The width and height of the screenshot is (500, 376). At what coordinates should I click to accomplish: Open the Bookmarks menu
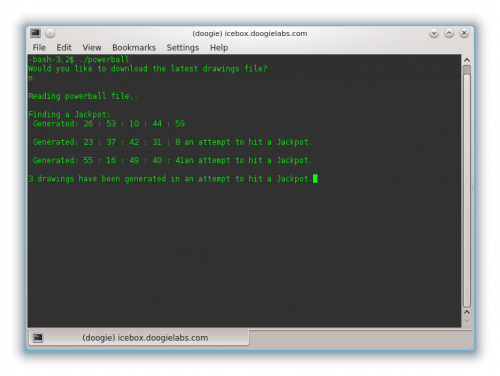click(134, 48)
